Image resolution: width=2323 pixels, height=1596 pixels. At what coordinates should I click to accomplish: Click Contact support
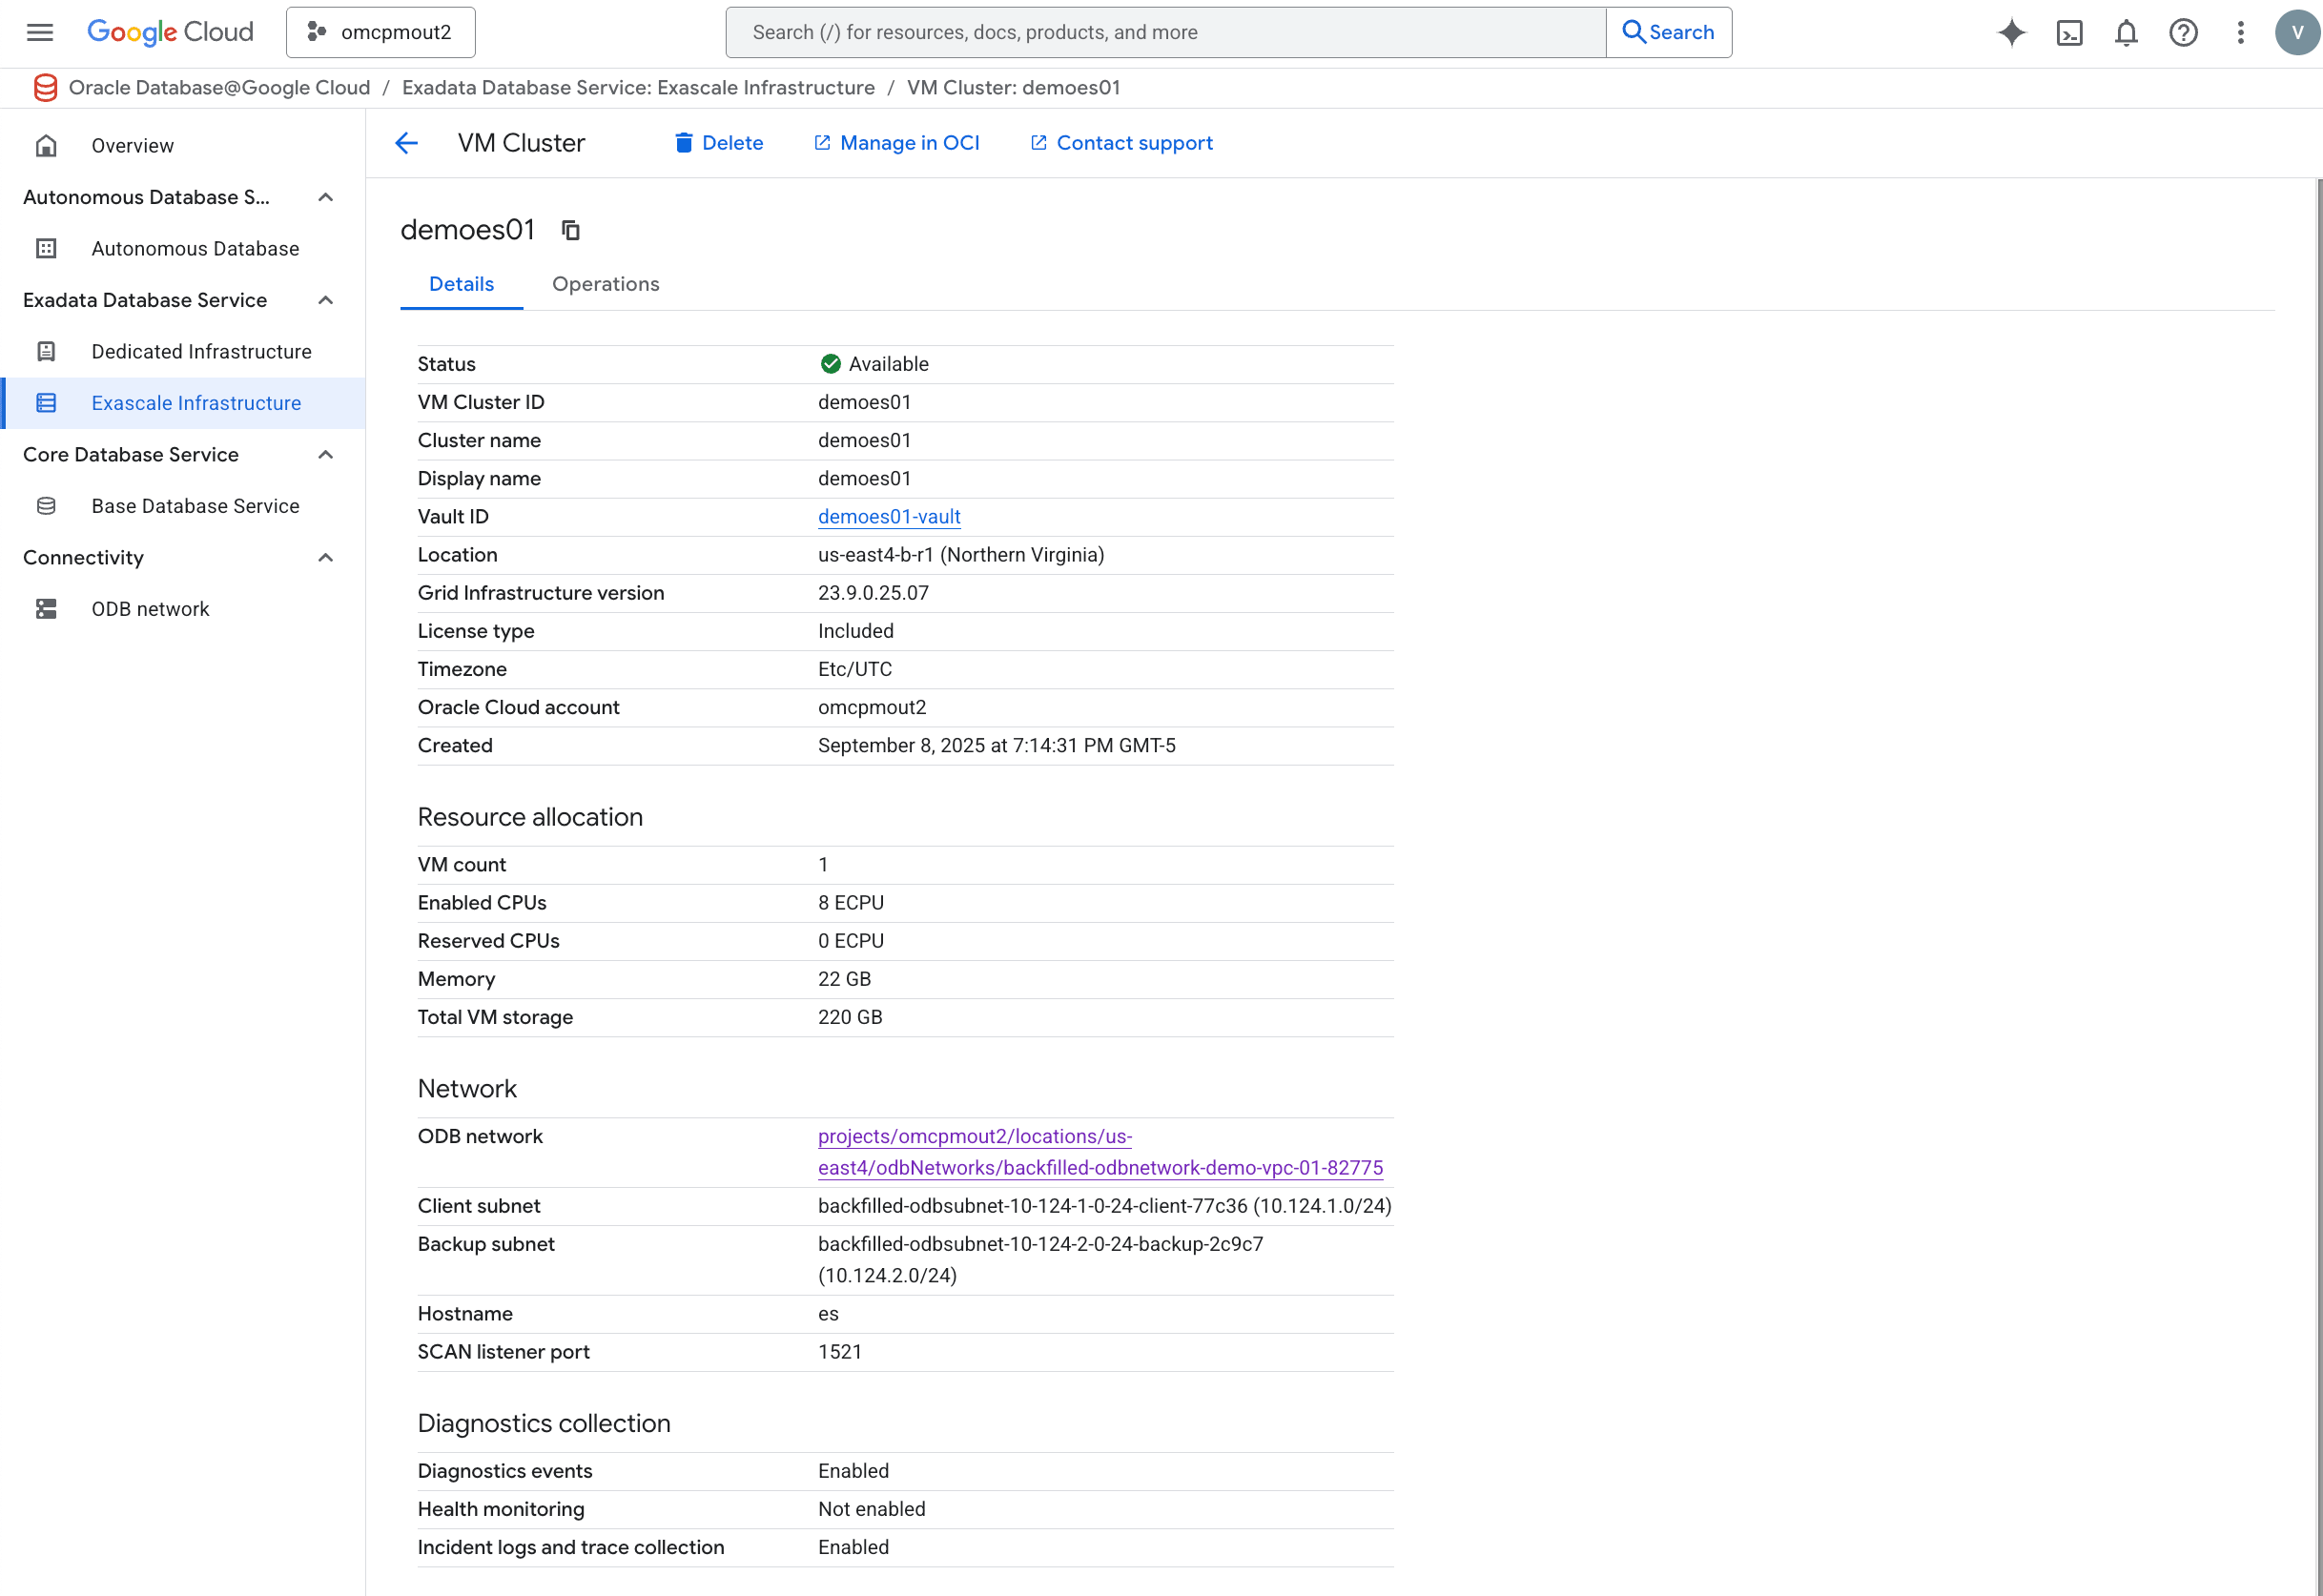click(x=1121, y=142)
